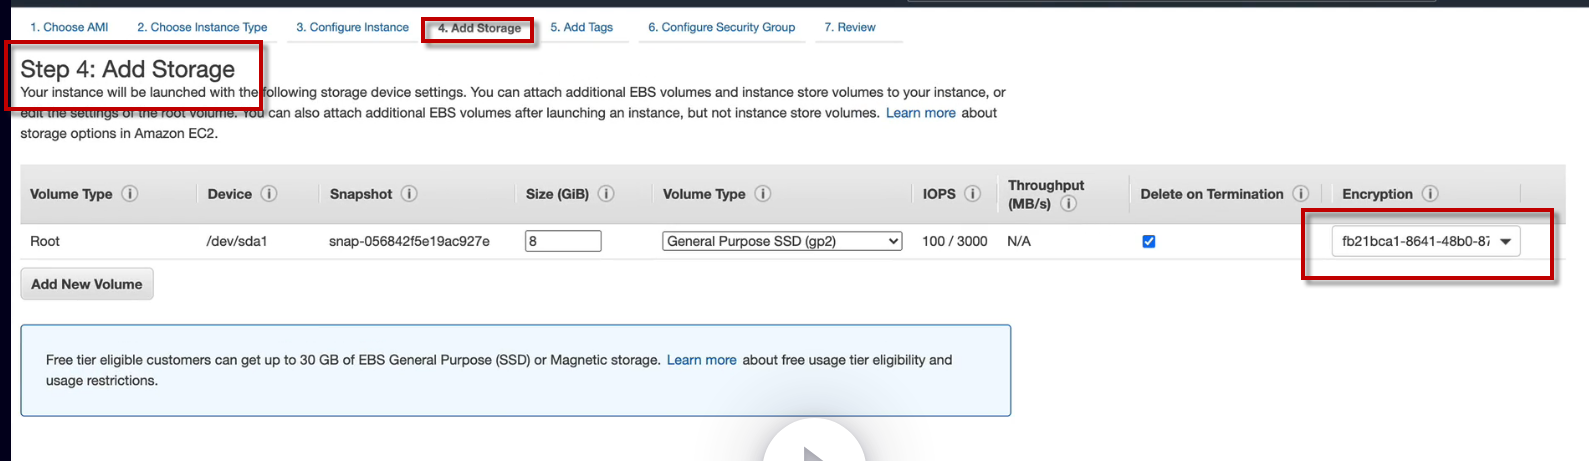Open Learn more link about storage options
Image resolution: width=1589 pixels, height=461 pixels.
(x=920, y=113)
